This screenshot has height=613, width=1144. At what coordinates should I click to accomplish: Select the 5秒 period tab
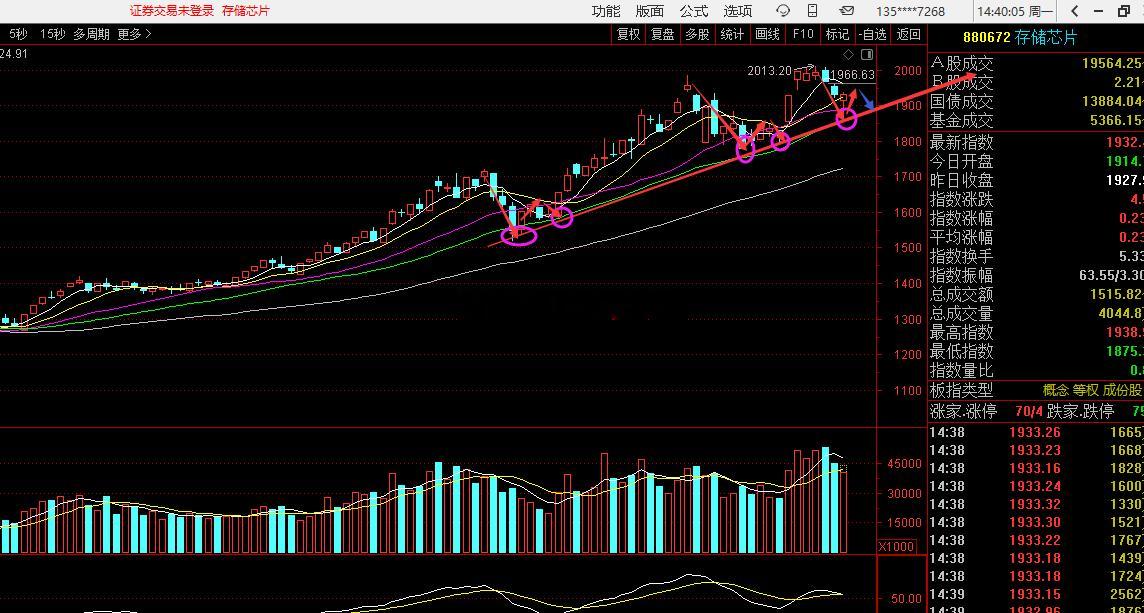point(18,34)
